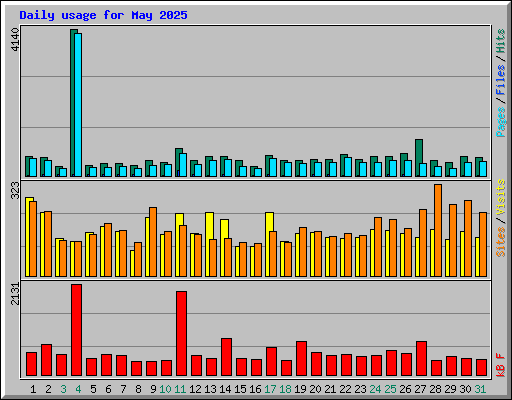Click day label 13 on the x-axis
512x400 pixels.
coord(210,389)
